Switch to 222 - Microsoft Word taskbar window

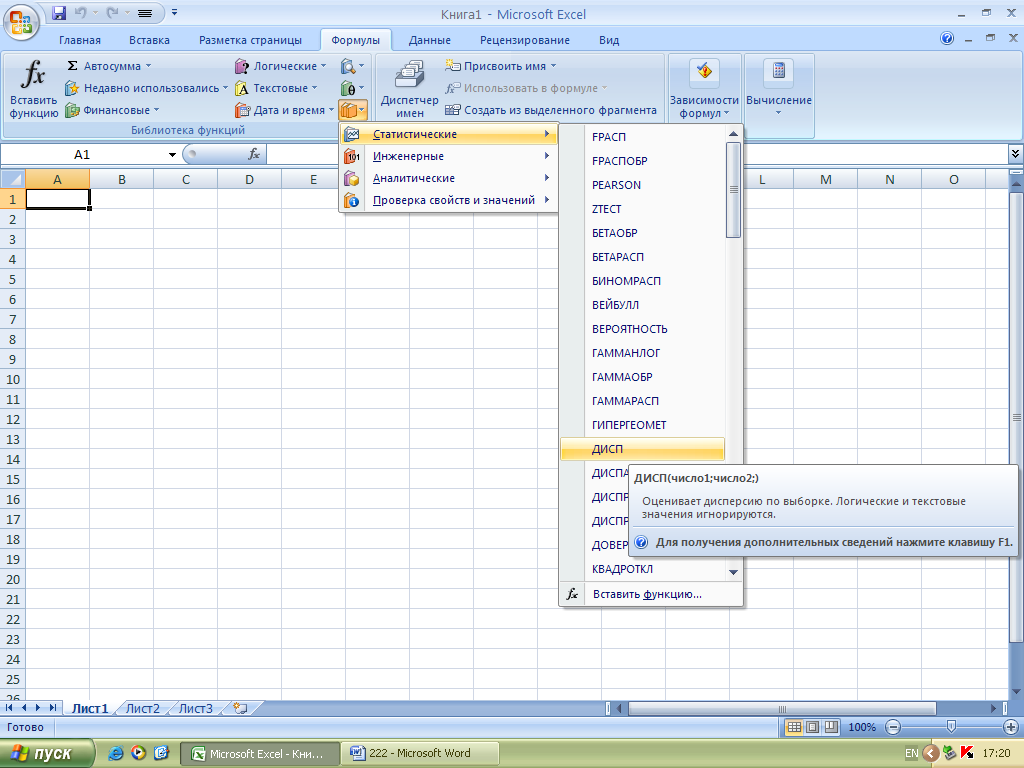pyautogui.click(x=419, y=753)
